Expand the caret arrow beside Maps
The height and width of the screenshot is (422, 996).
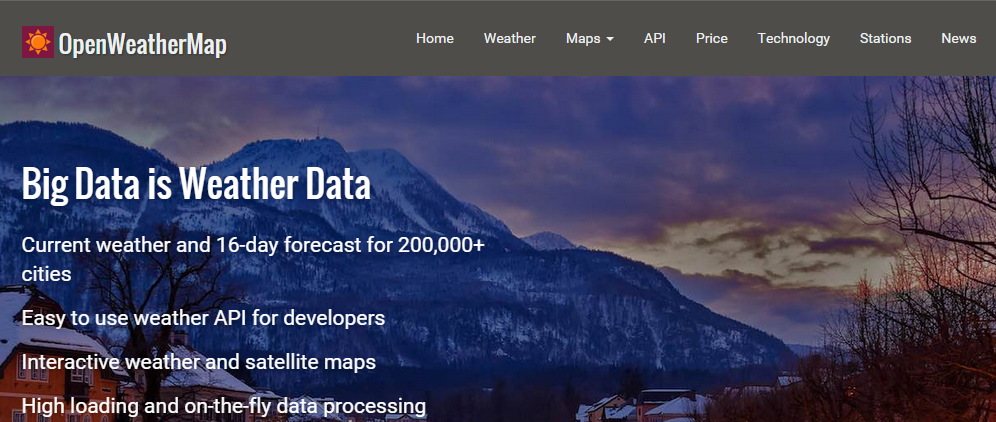click(x=610, y=39)
